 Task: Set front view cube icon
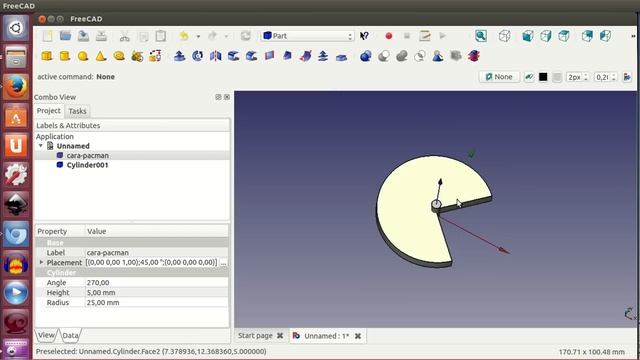click(x=528, y=36)
